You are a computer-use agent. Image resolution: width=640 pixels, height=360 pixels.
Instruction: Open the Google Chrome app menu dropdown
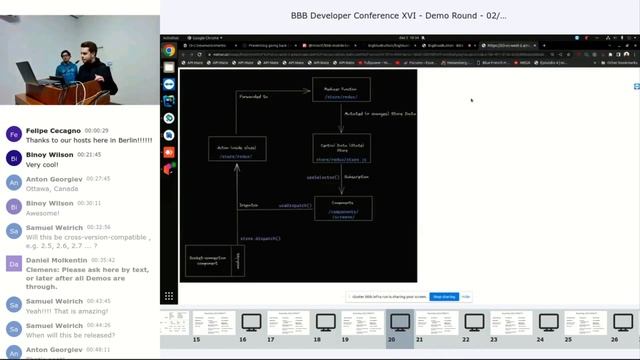pos(205,38)
